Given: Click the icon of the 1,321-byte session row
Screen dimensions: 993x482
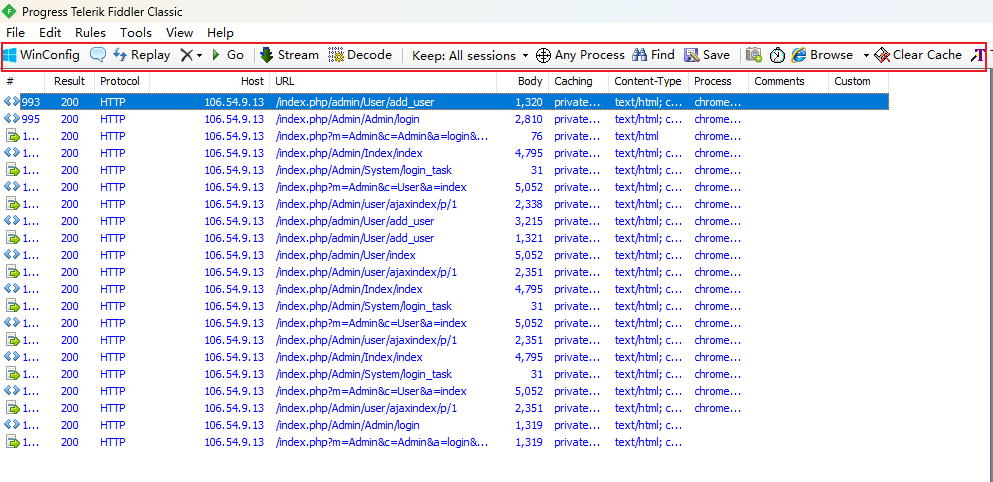Looking at the screenshot, I should point(12,238).
